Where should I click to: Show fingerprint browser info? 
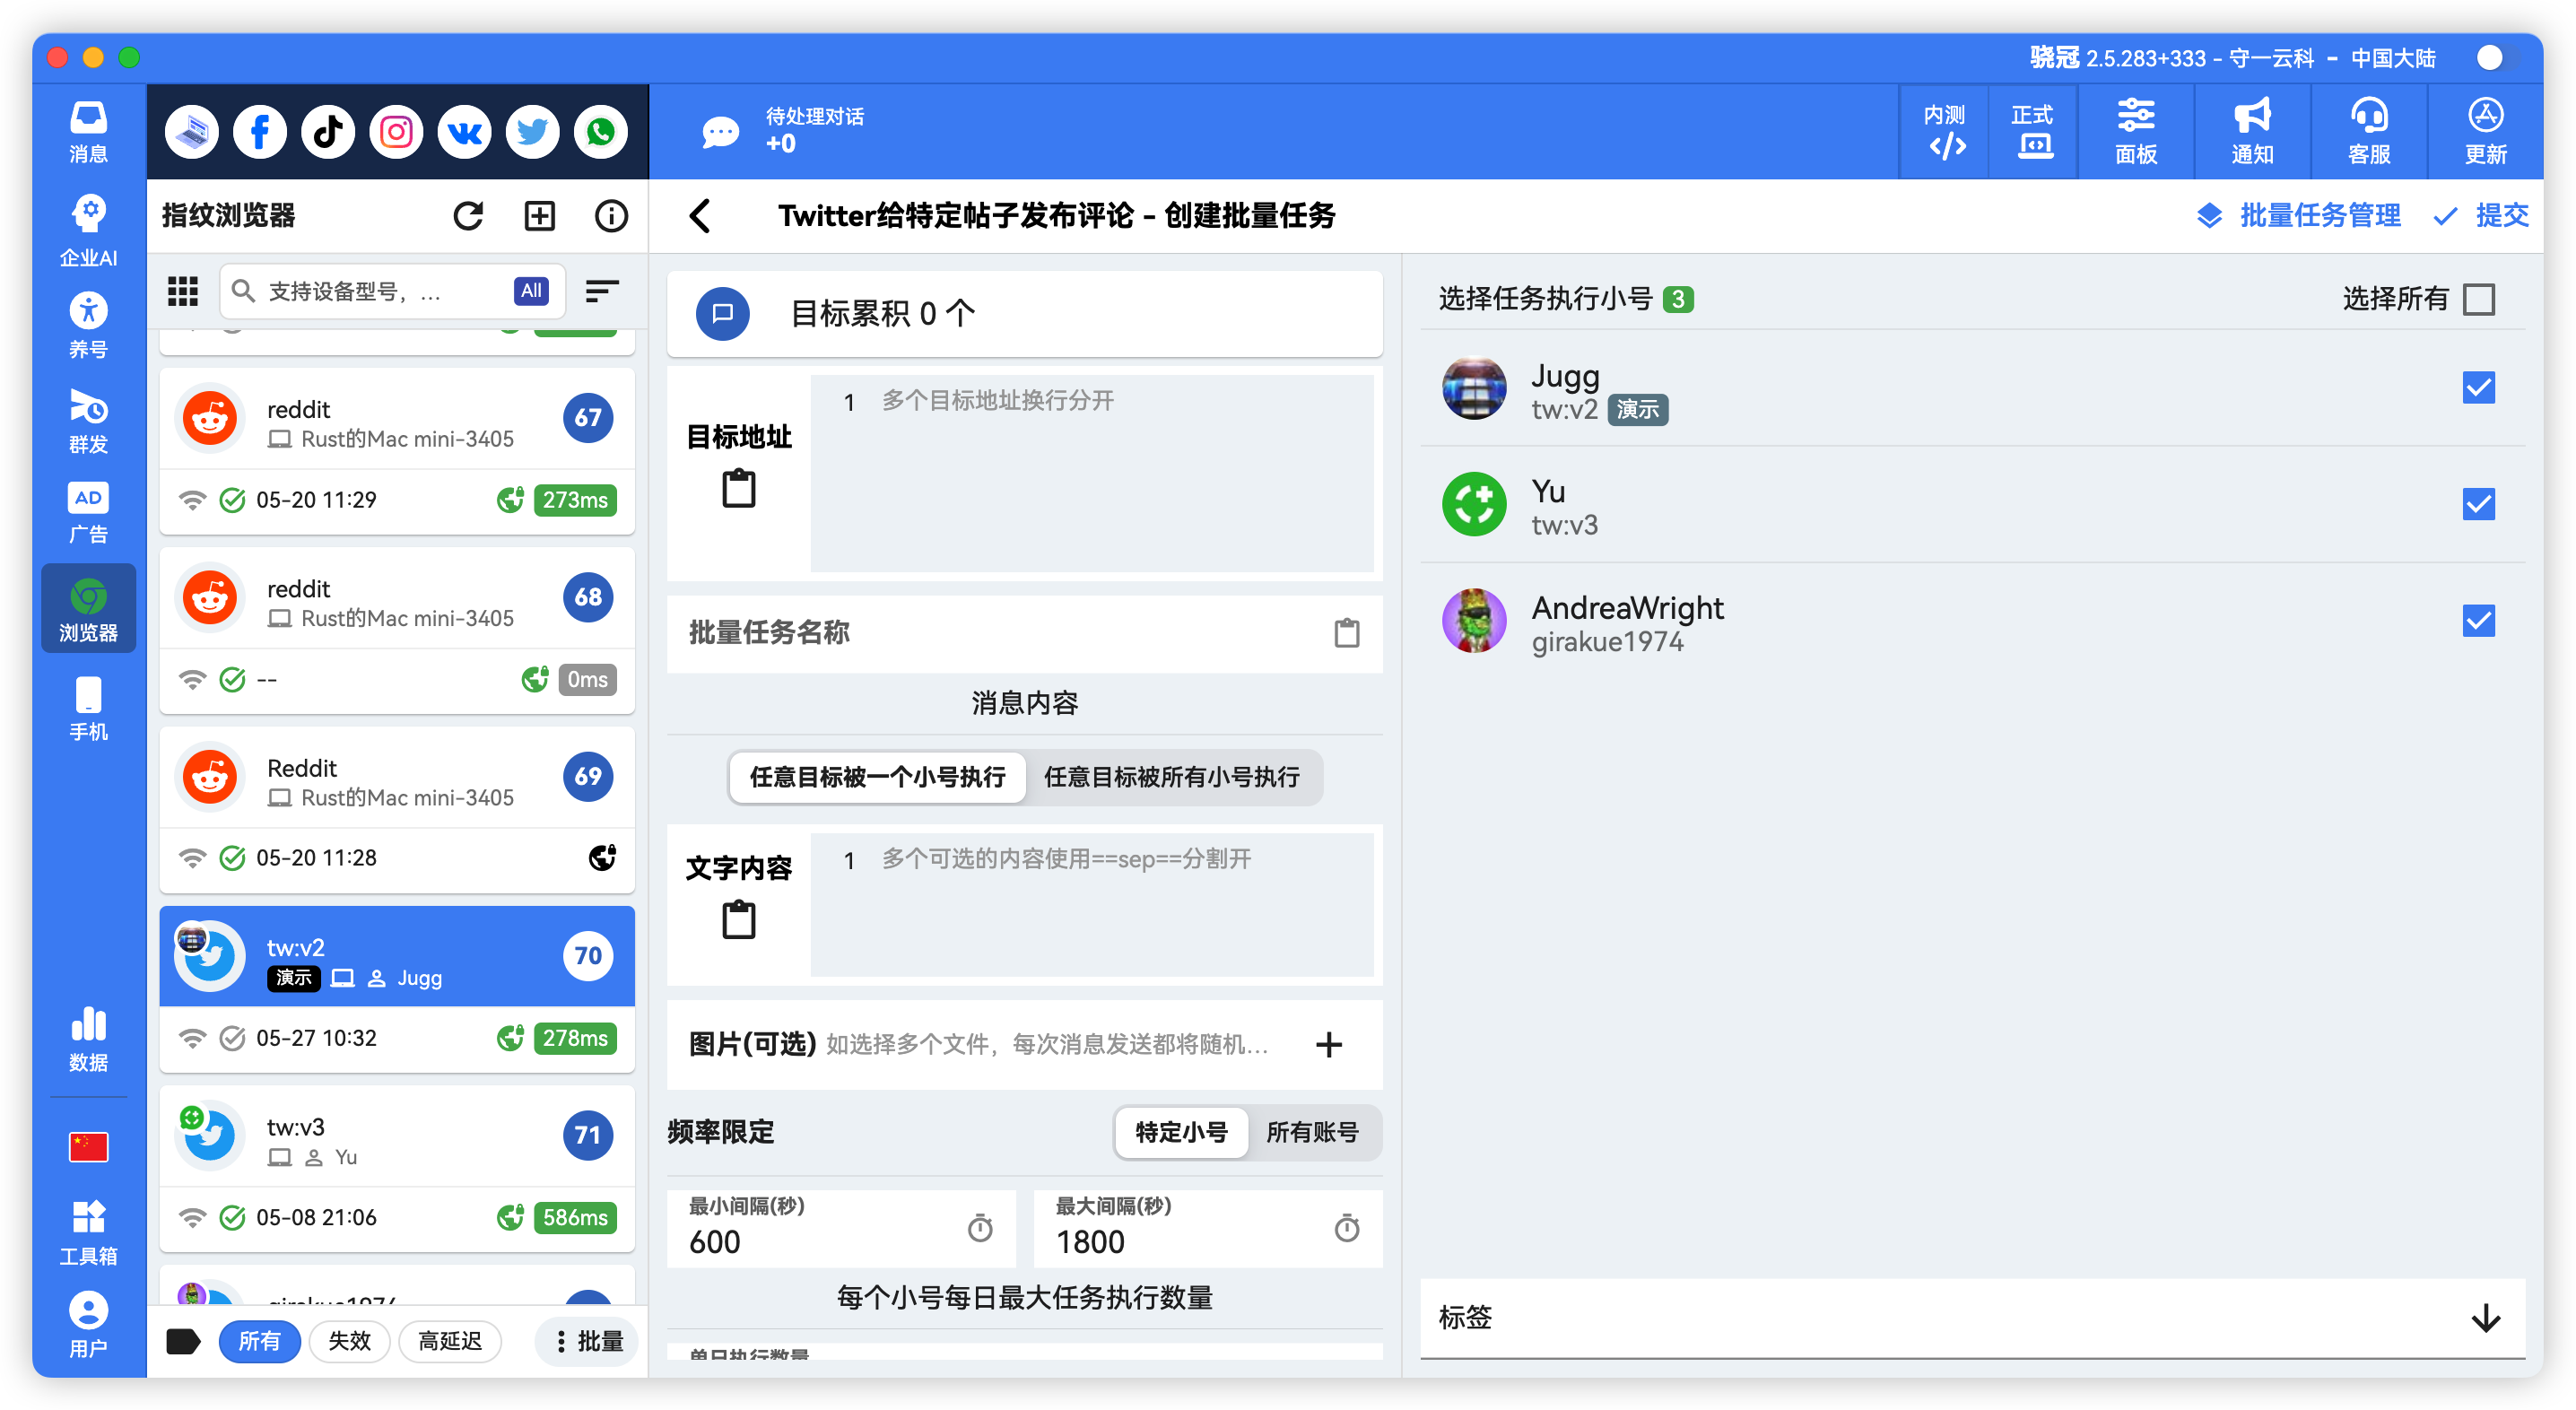click(611, 215)
